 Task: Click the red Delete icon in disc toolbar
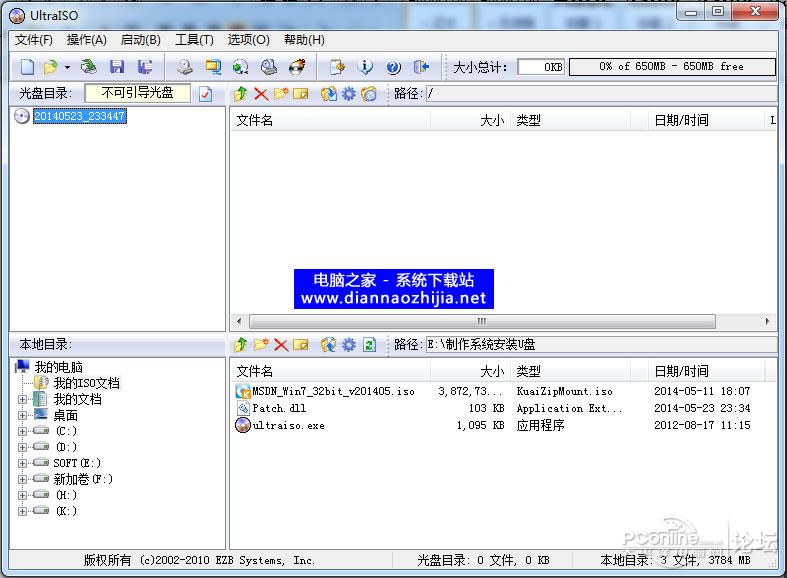coord(261,94)
